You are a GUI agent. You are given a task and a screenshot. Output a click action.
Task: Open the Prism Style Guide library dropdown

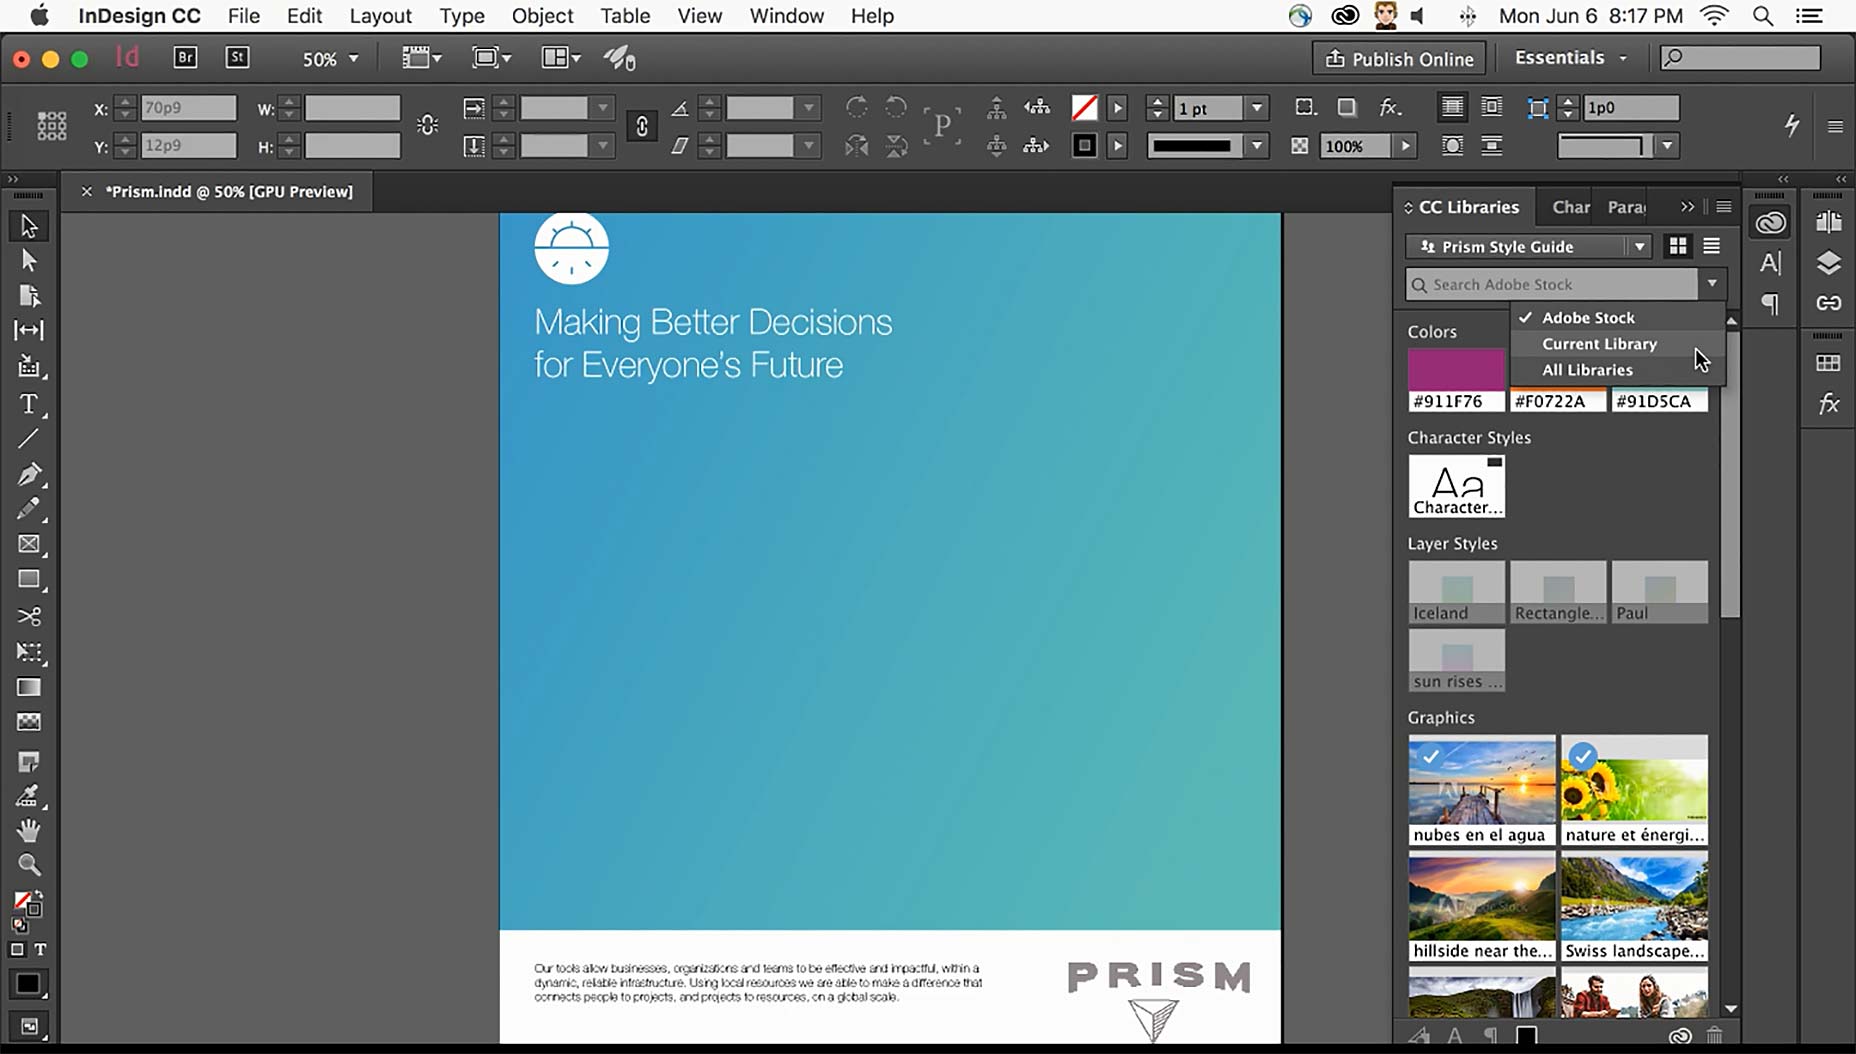(1640, 246)
